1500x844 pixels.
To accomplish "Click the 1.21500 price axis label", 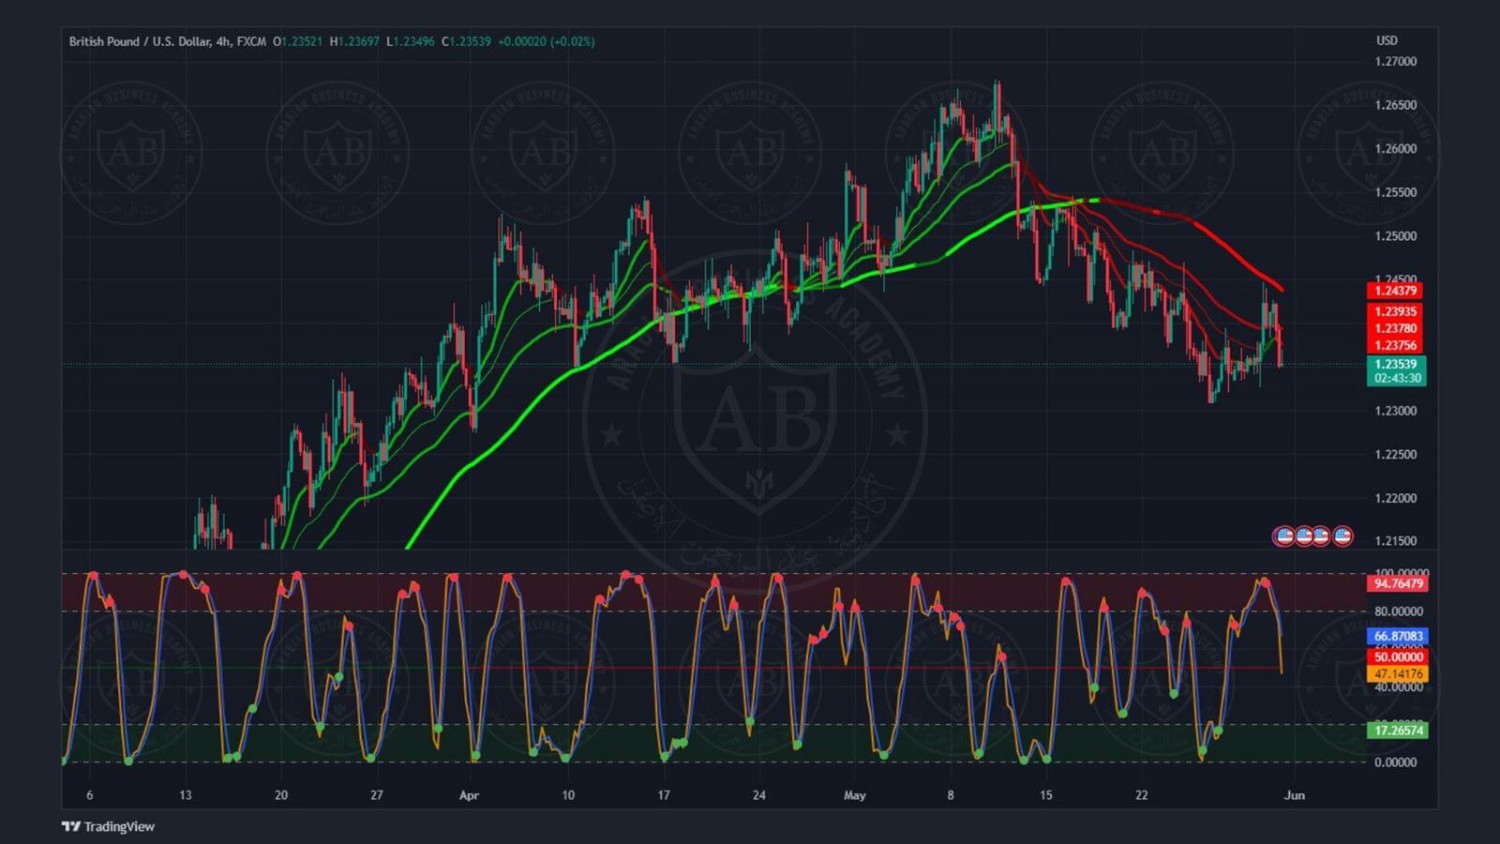I will [x=1396, y=540].
